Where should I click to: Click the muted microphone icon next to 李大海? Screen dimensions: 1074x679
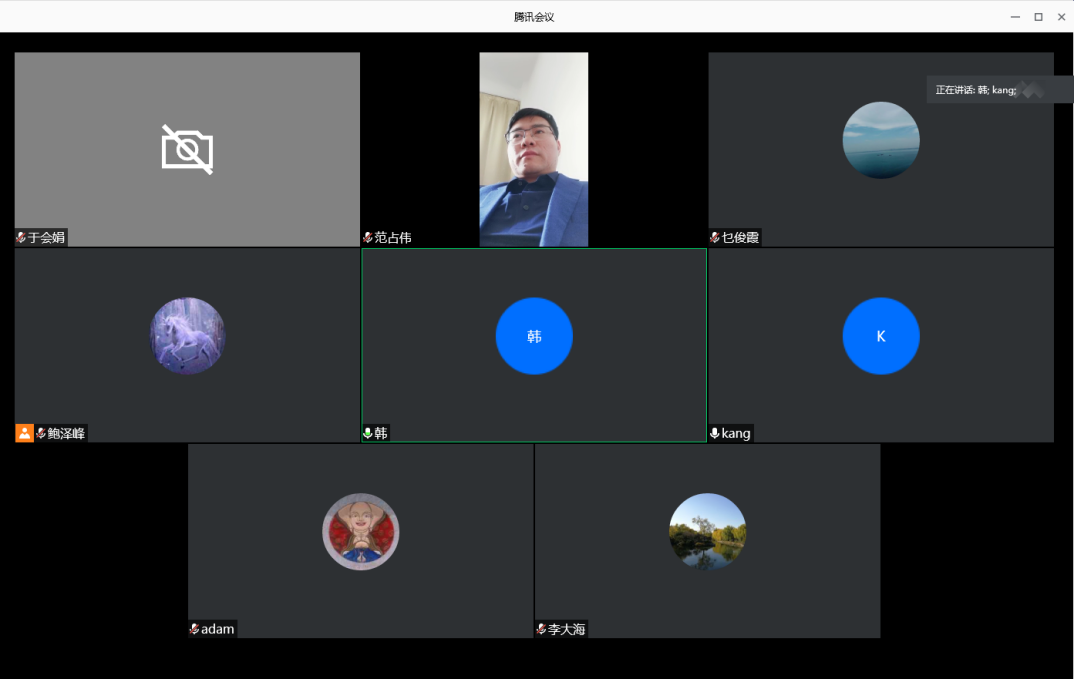[541, 629]
